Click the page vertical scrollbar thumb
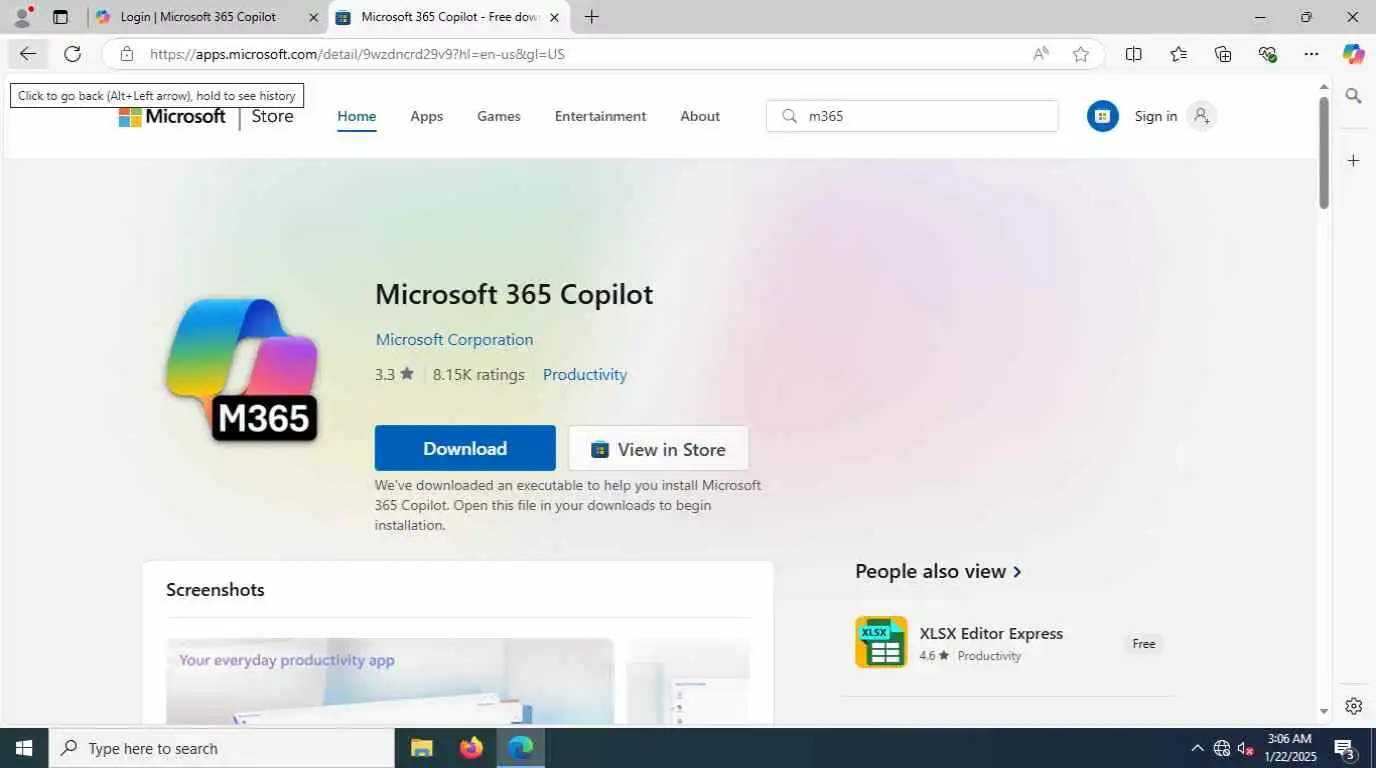The width and height of the screenshot is (1376, 768). coord(1324,152)
